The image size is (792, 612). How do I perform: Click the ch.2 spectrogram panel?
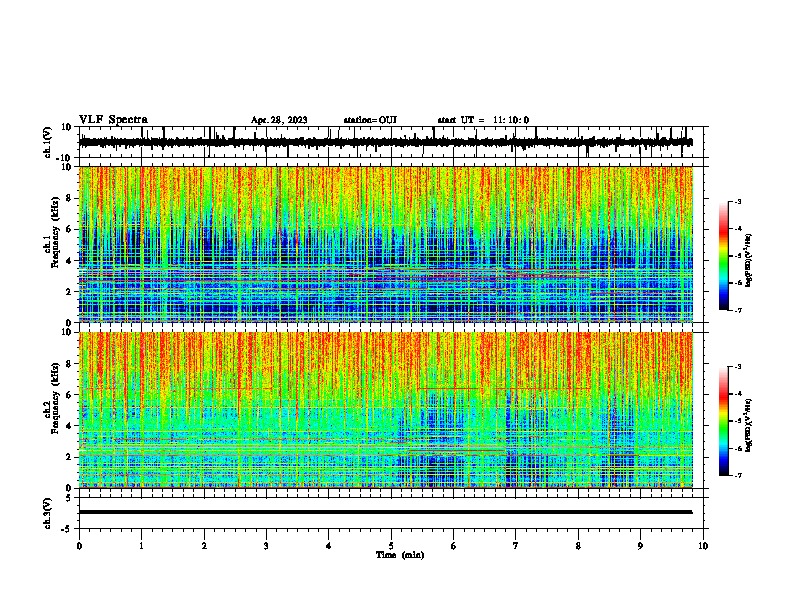click(x=385, y=410)
